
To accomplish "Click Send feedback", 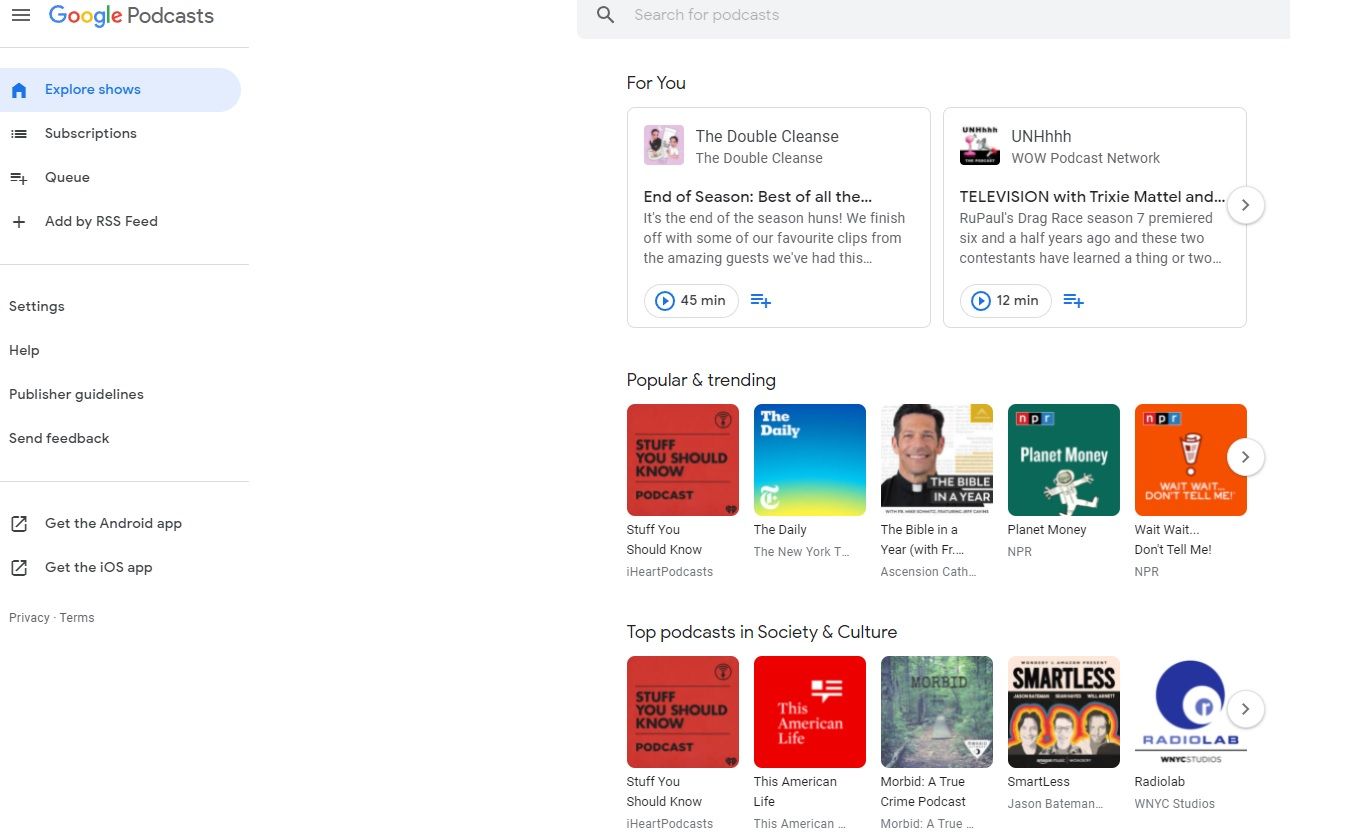I will [x=59, y=439].
